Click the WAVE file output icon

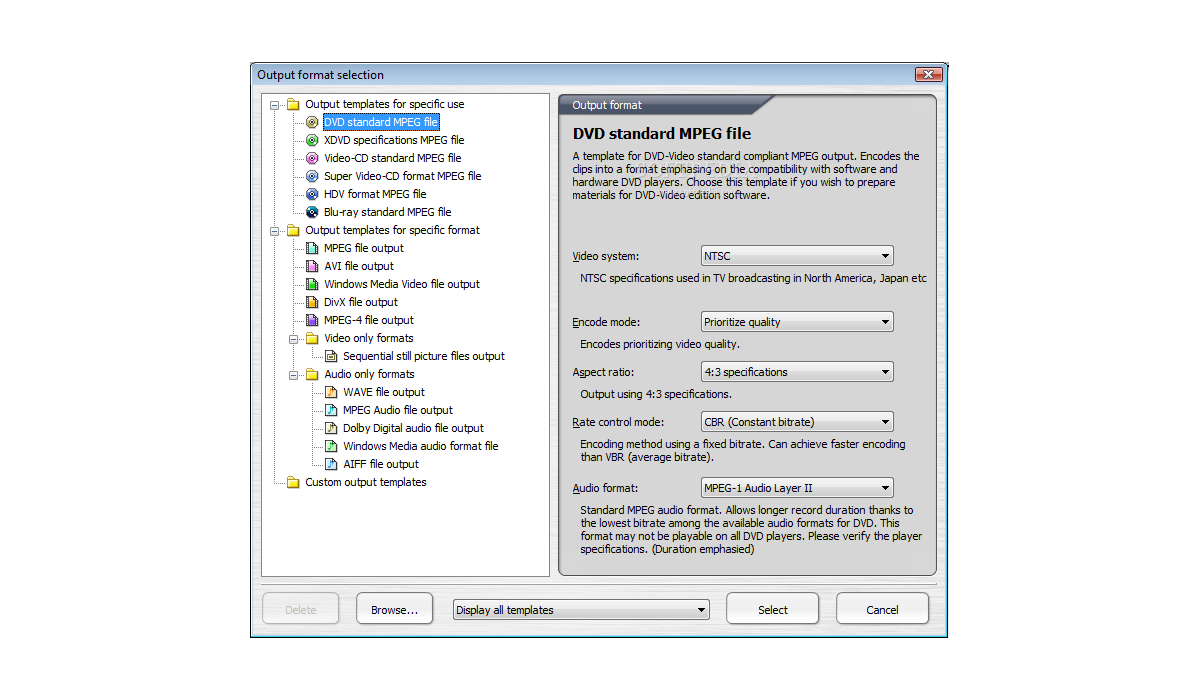coord(331,392)
